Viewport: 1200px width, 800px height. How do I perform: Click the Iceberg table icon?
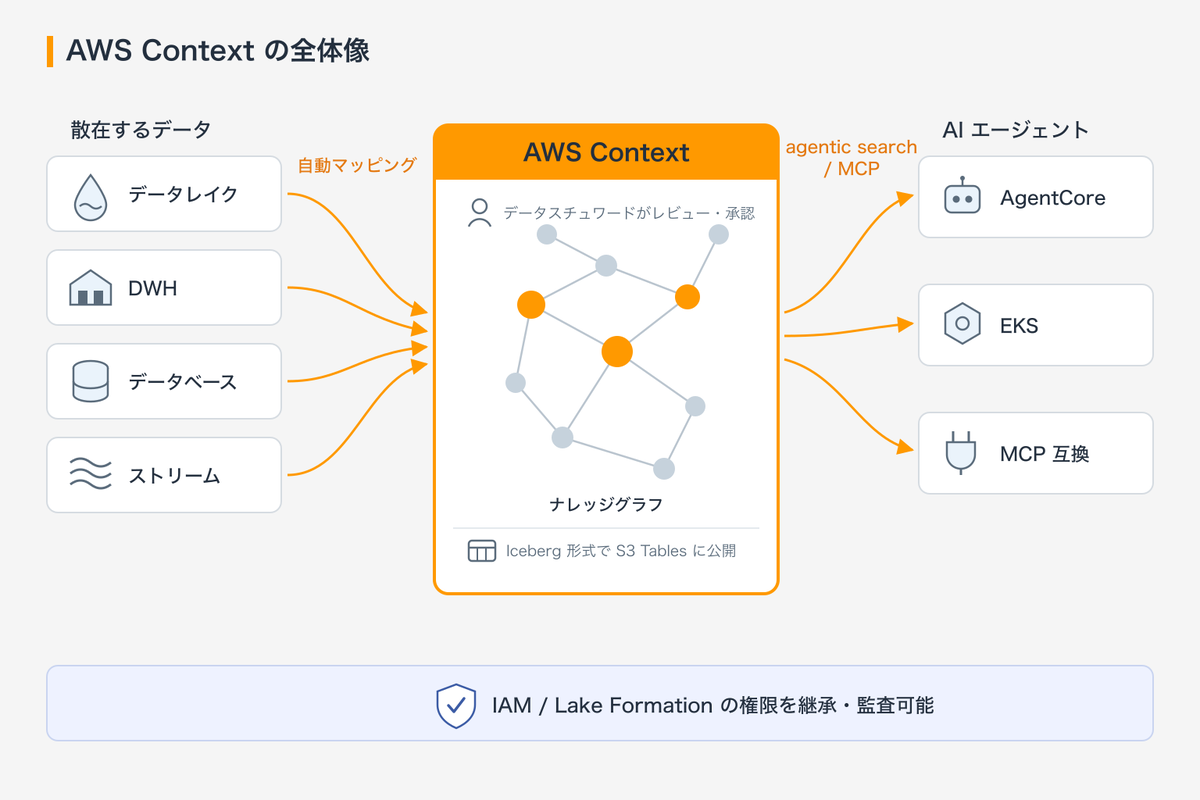[482, 551]
